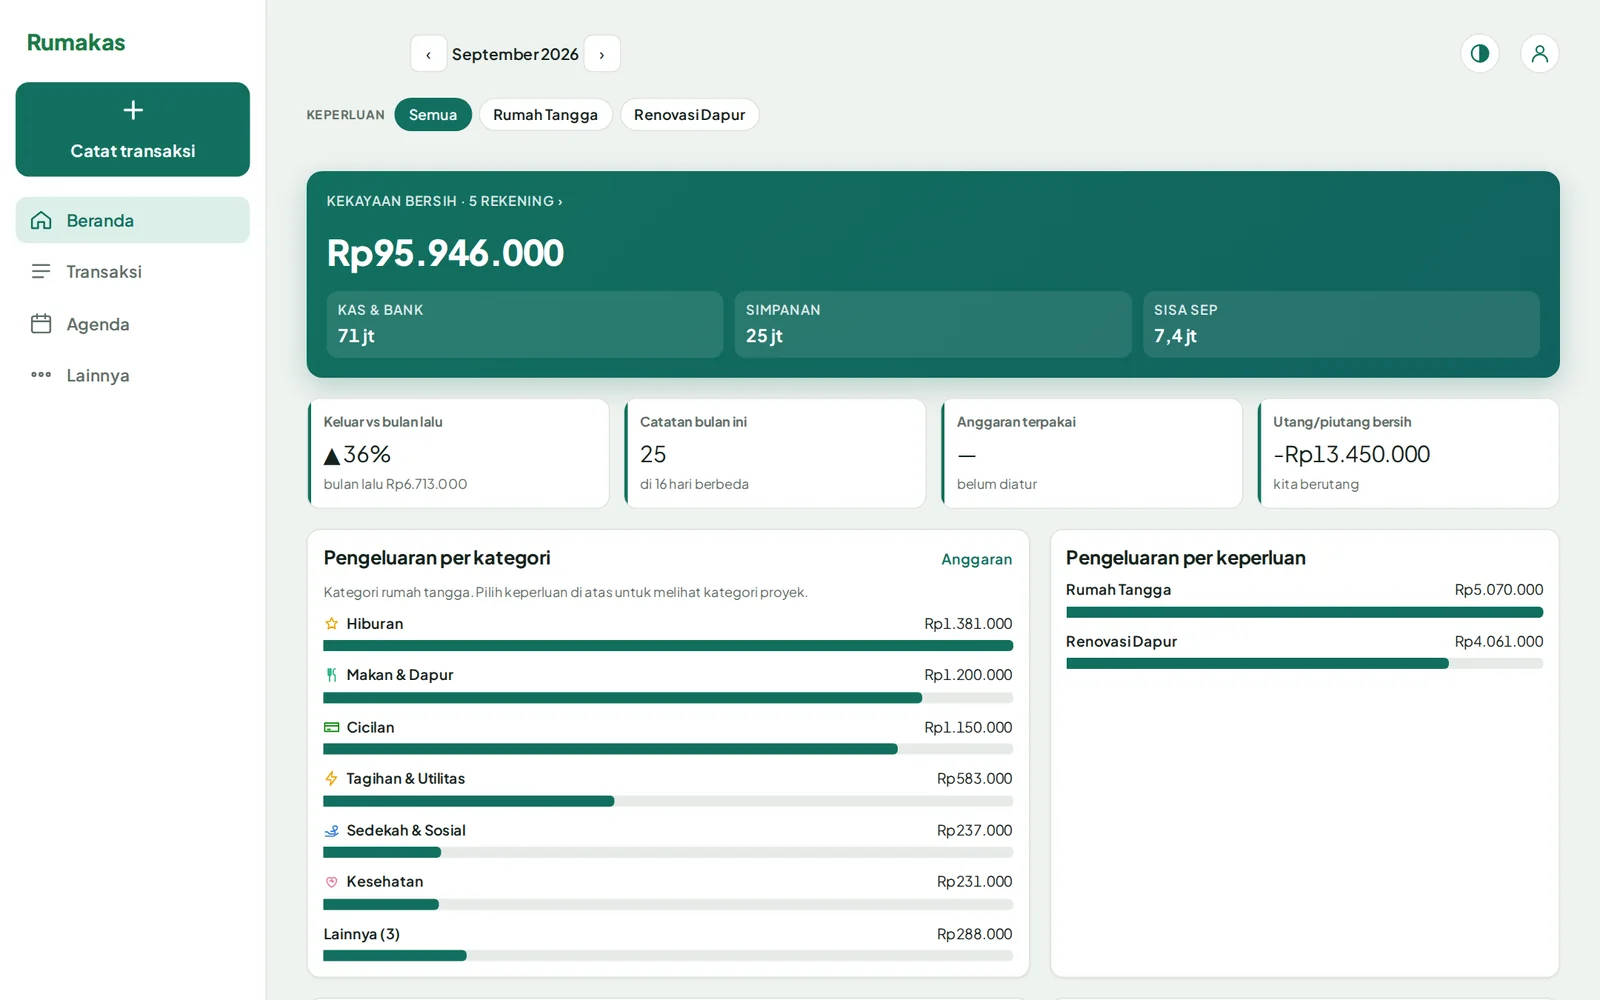Screen dimensions: 1600x1000
Task: Click the hand icon beside Sedekah & Sosial
Action: point(332,830)
